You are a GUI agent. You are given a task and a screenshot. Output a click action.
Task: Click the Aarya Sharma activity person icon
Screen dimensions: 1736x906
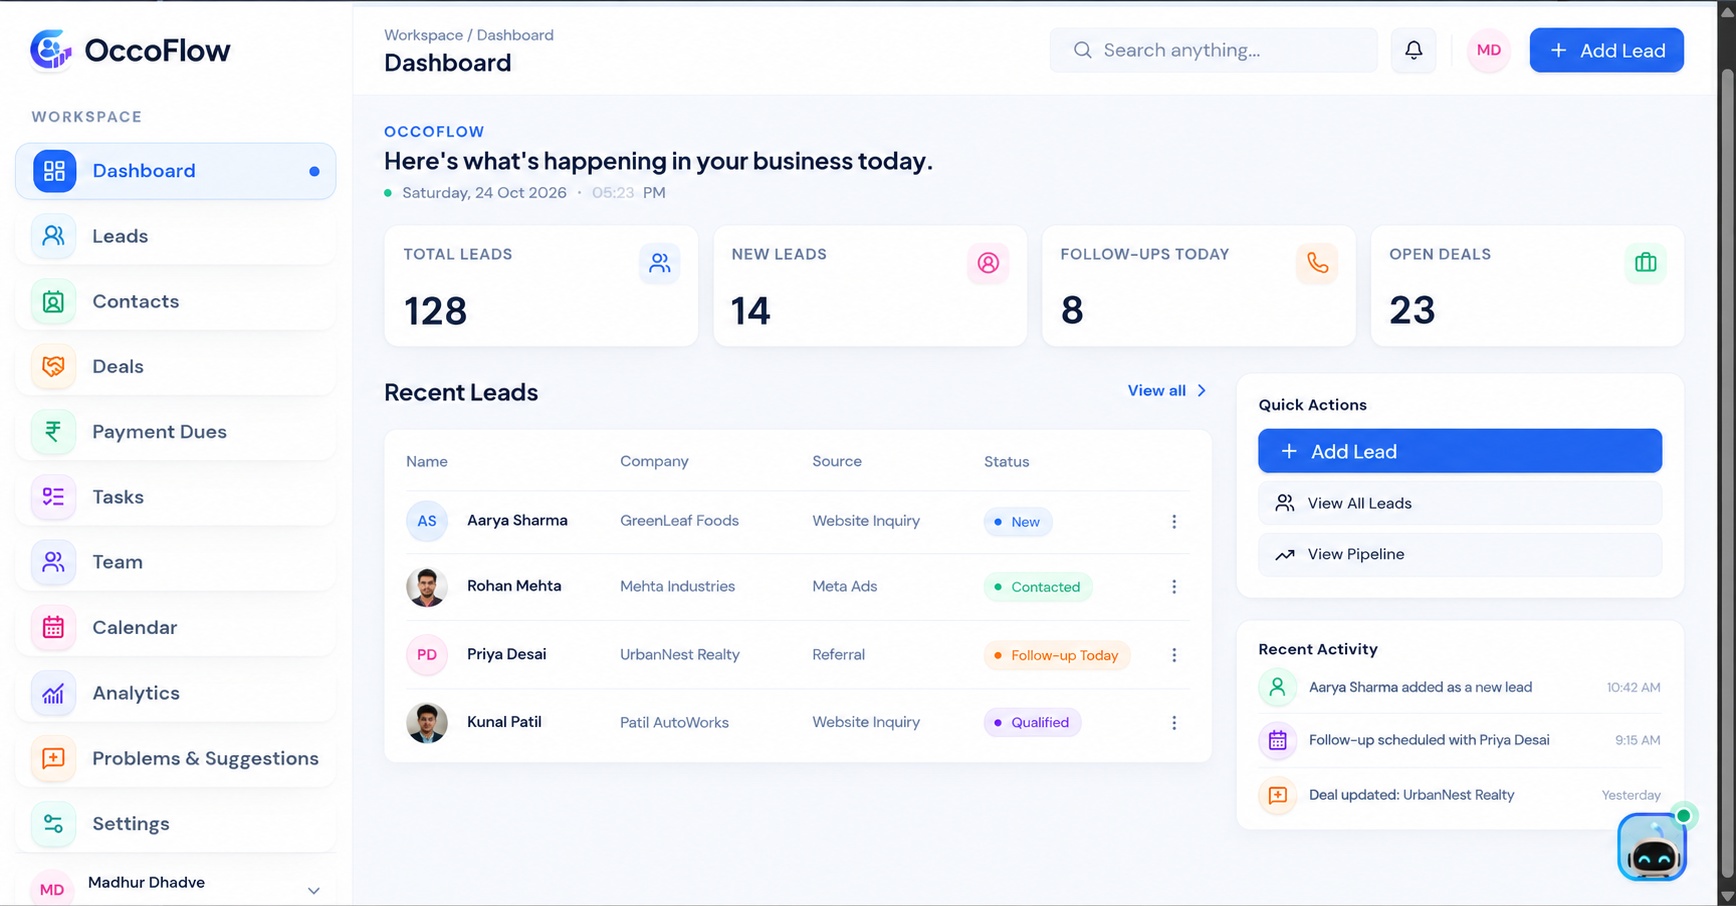click(1277, 687)
